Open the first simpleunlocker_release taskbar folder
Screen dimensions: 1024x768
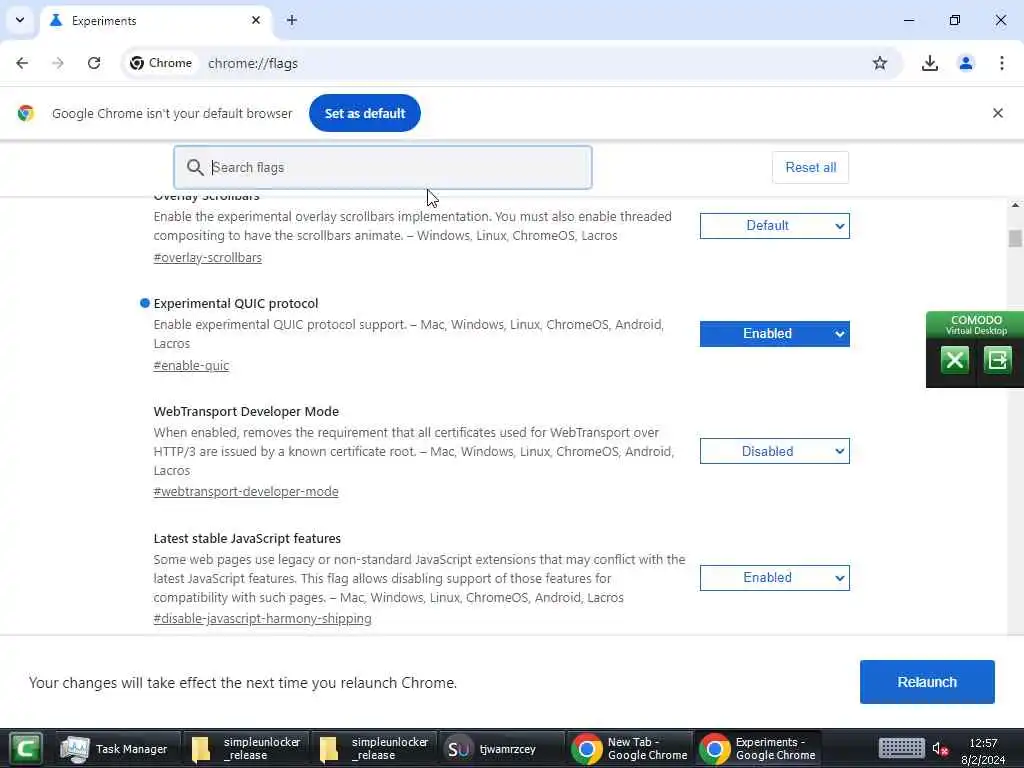tap(247, 749)
